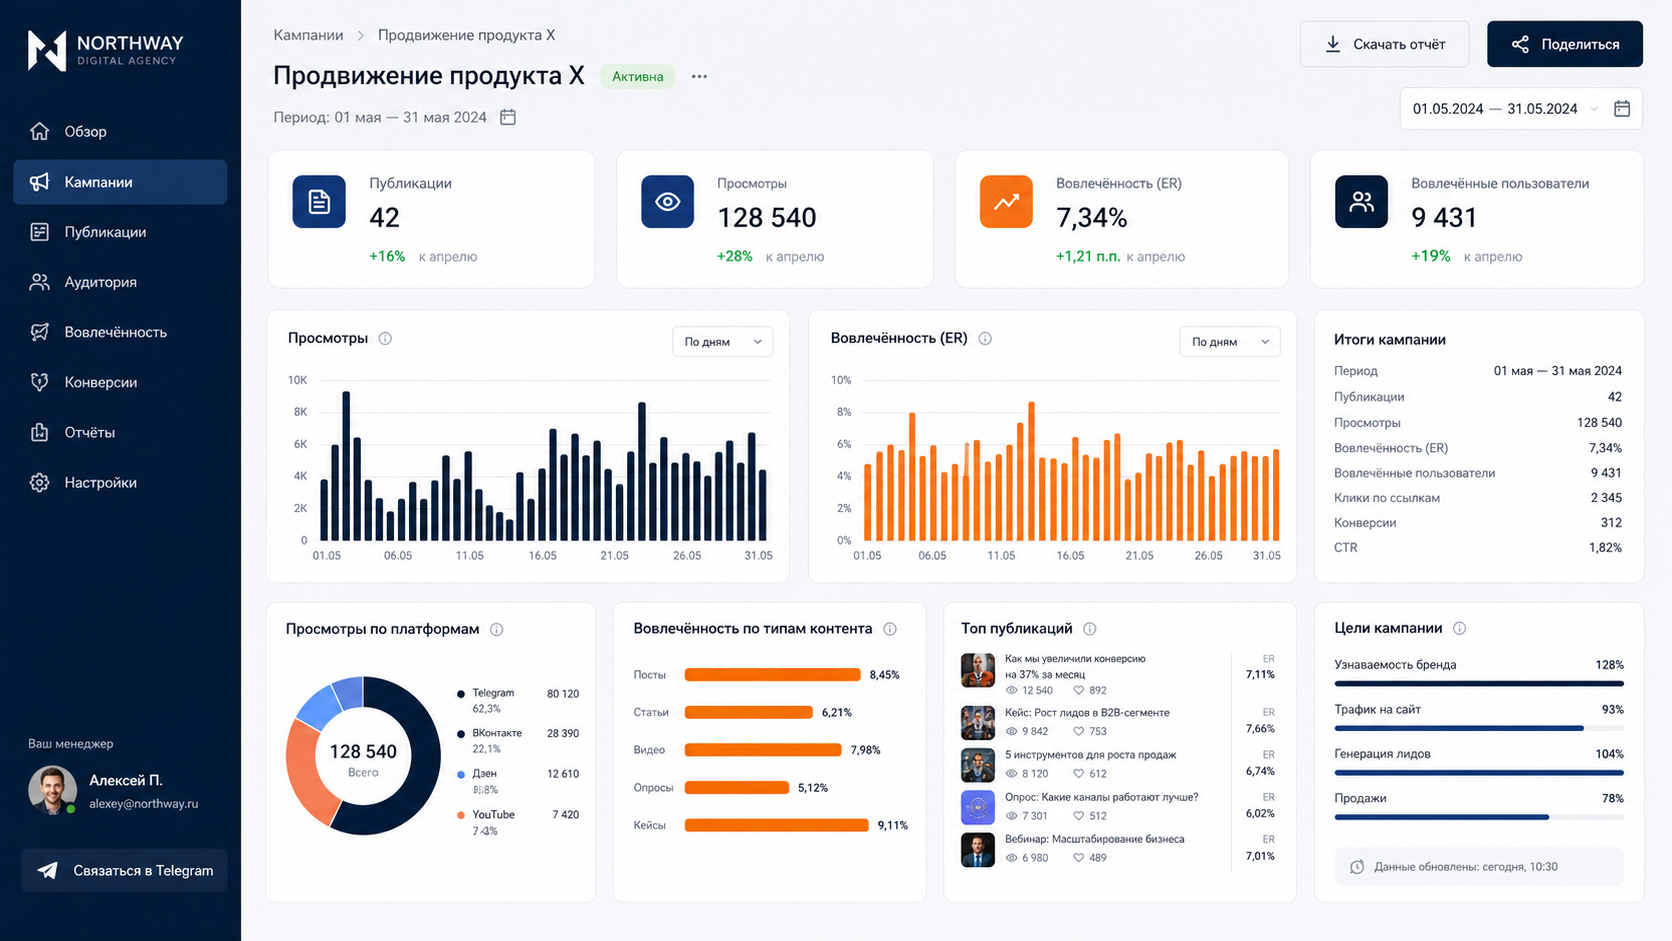Click the alexey@northway.ru email text

click(x=144, y=804)
